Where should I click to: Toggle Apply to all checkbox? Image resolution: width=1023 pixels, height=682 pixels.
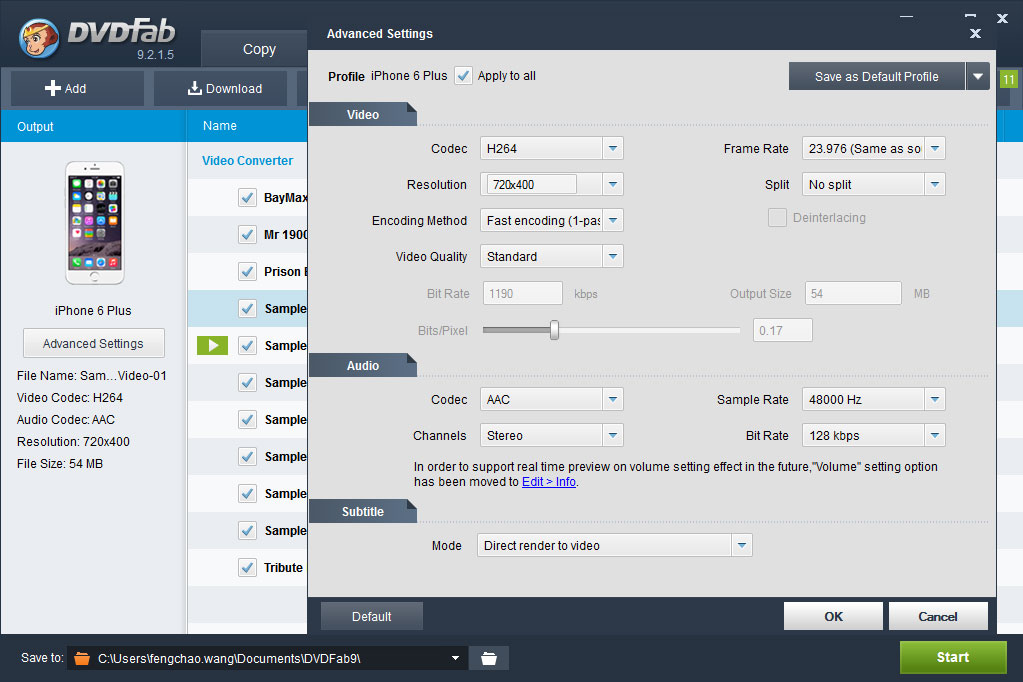pos(463,76)
